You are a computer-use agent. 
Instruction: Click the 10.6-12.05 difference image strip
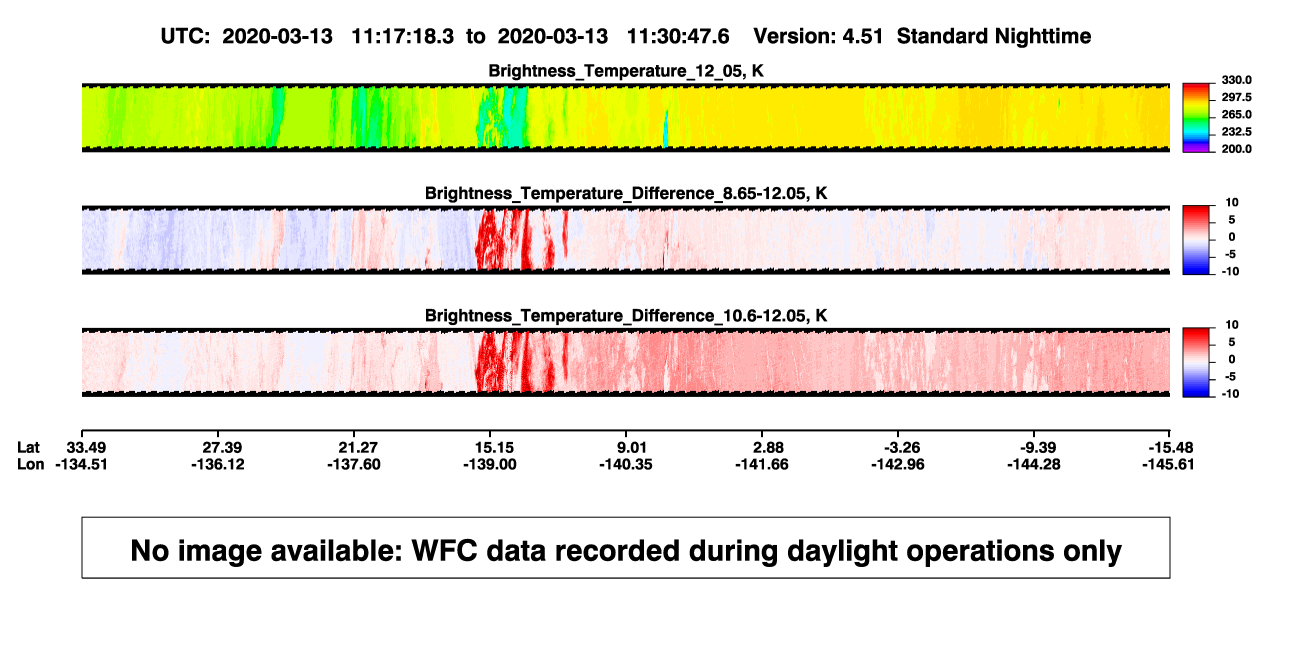tap(626, 362)
